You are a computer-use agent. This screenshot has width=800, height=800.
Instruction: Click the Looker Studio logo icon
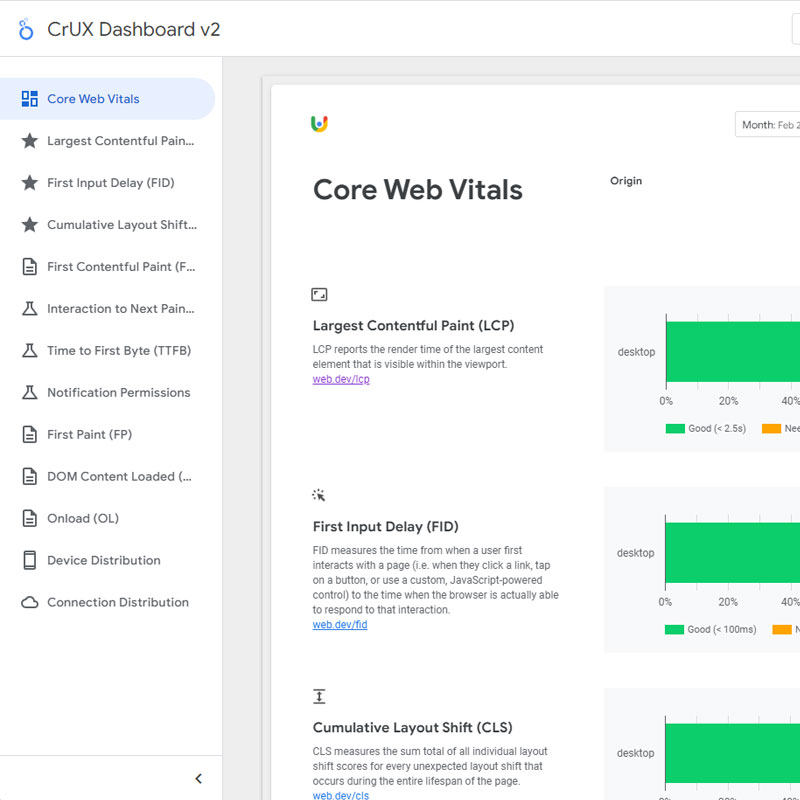(x=26, y=30)
